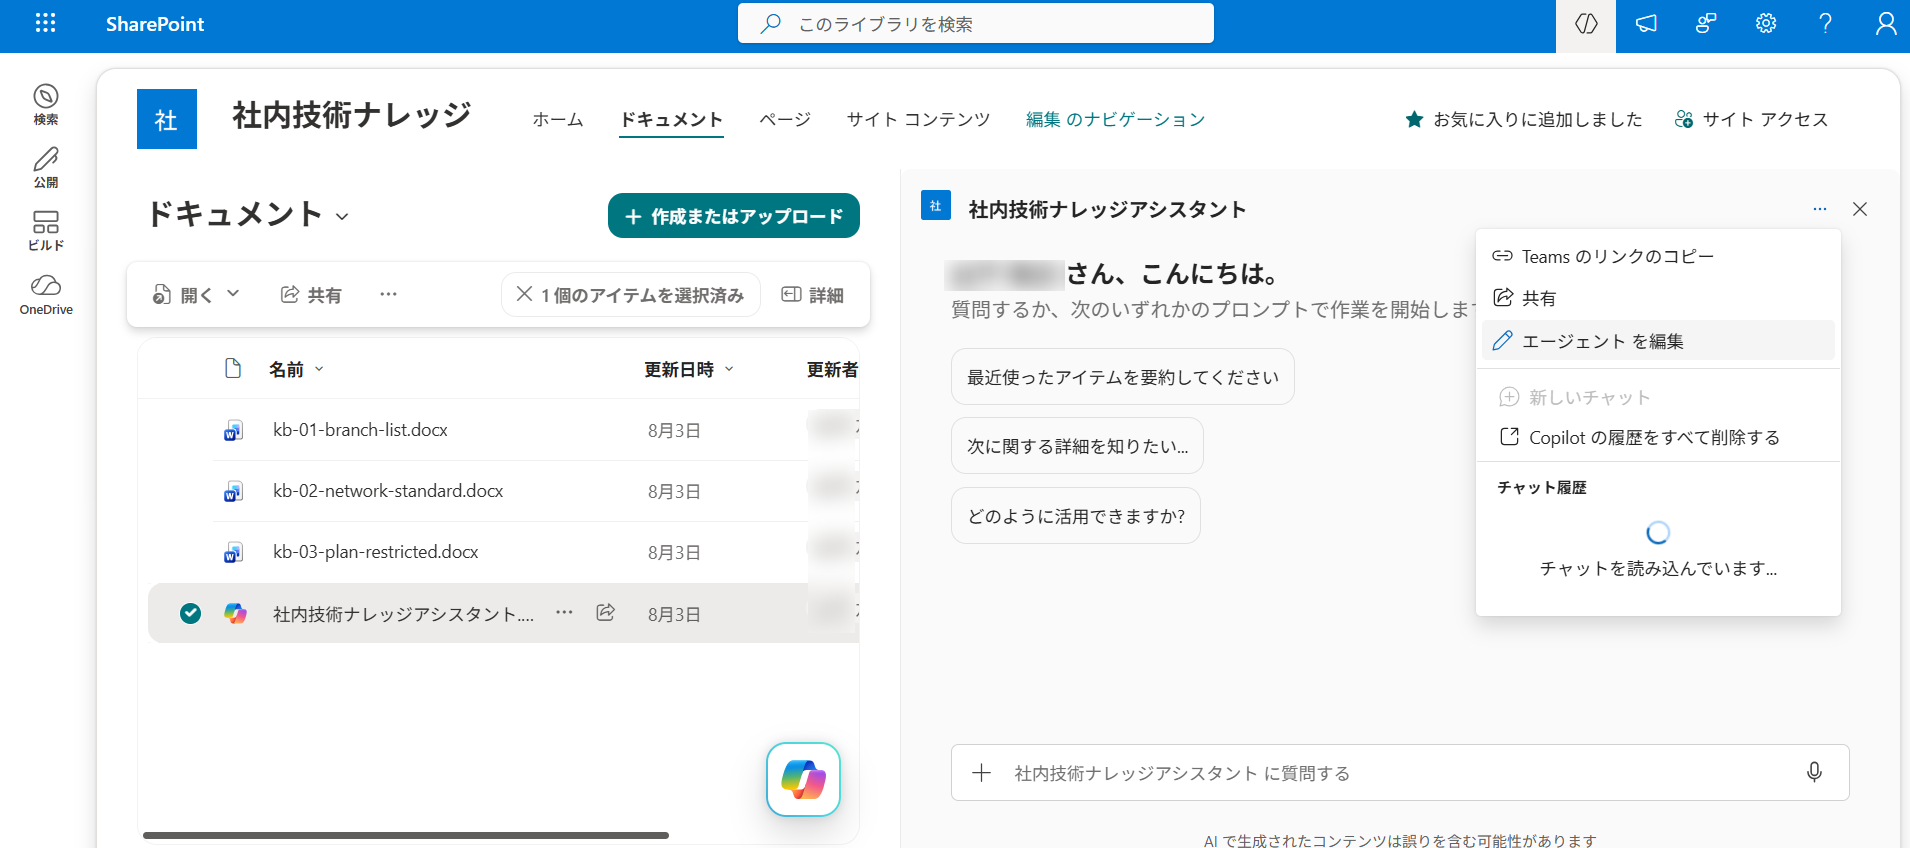This screenshot has height=848, width=1910.
Task: Open the 社内技術ナレッジアシスタント agent file
Action: pyautogui.click(x=403, y=614)
